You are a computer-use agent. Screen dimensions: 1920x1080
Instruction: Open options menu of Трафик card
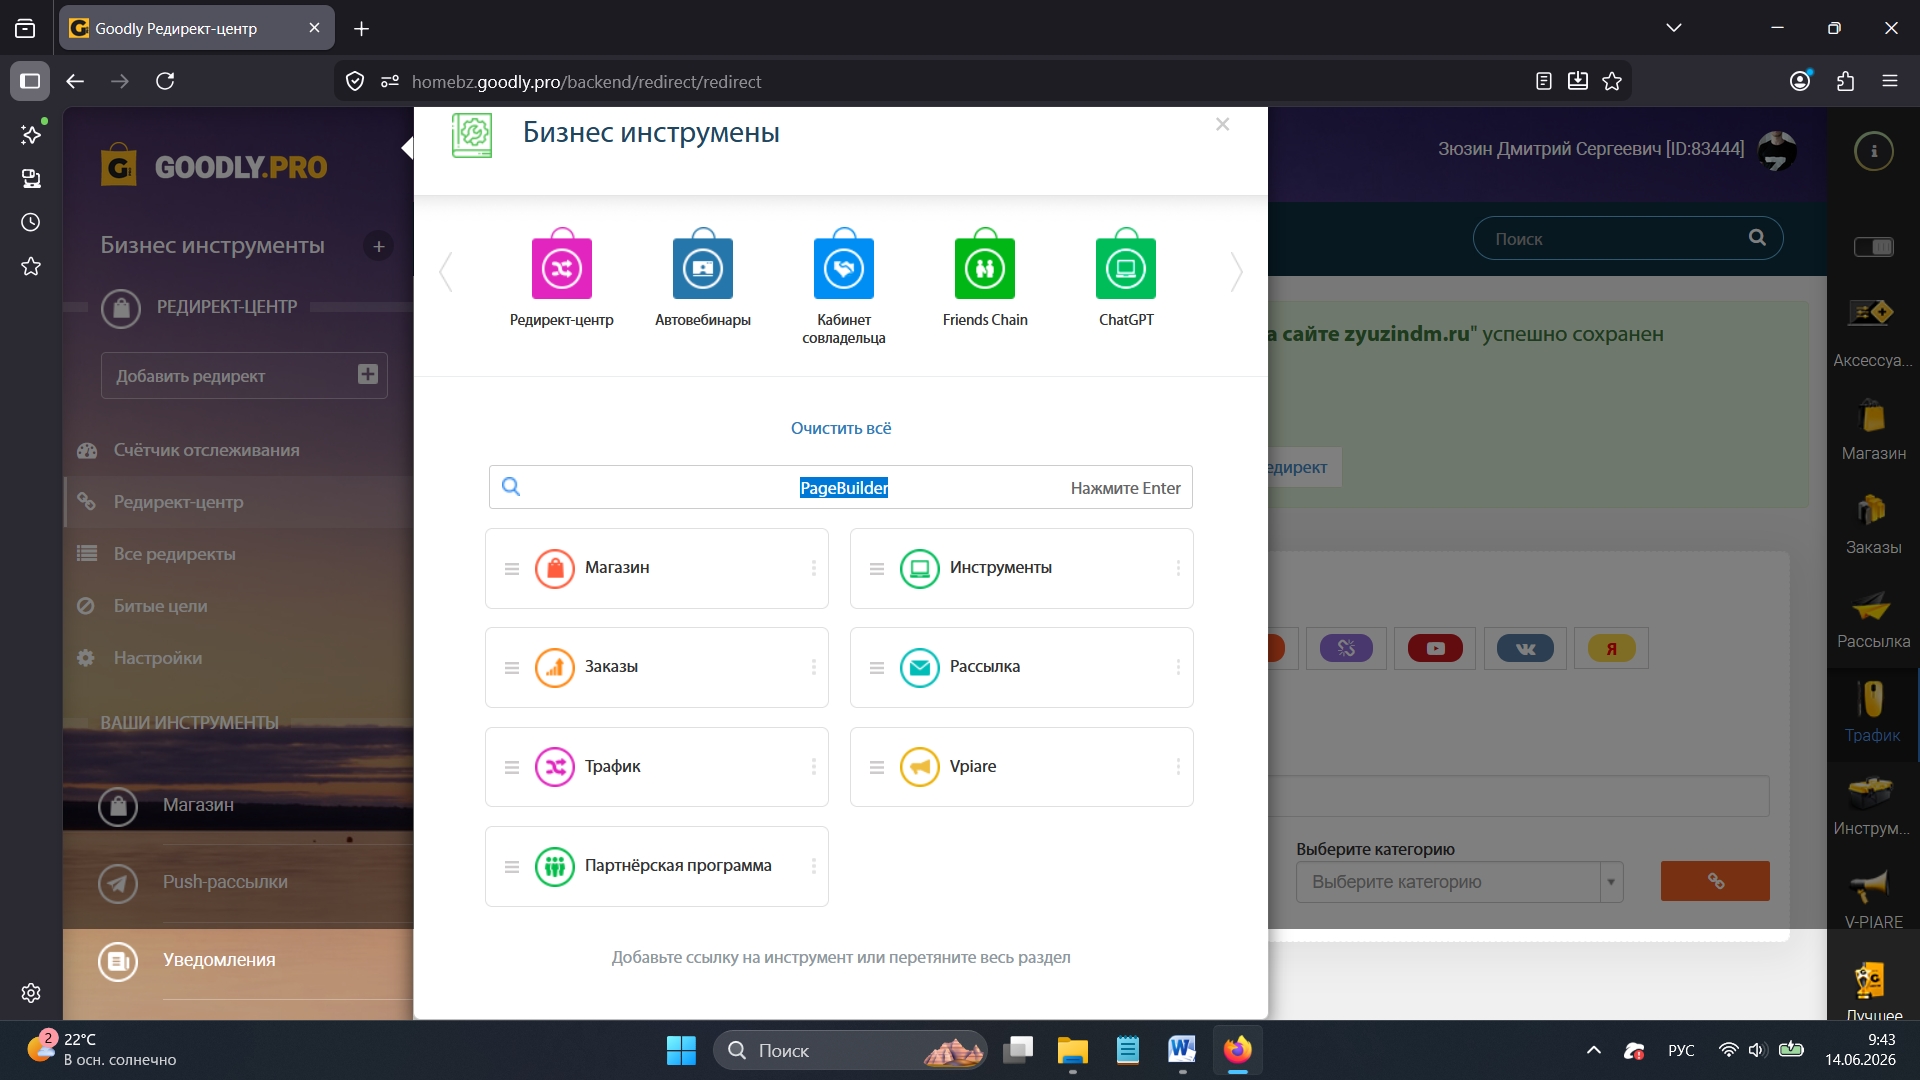[814, 767]
